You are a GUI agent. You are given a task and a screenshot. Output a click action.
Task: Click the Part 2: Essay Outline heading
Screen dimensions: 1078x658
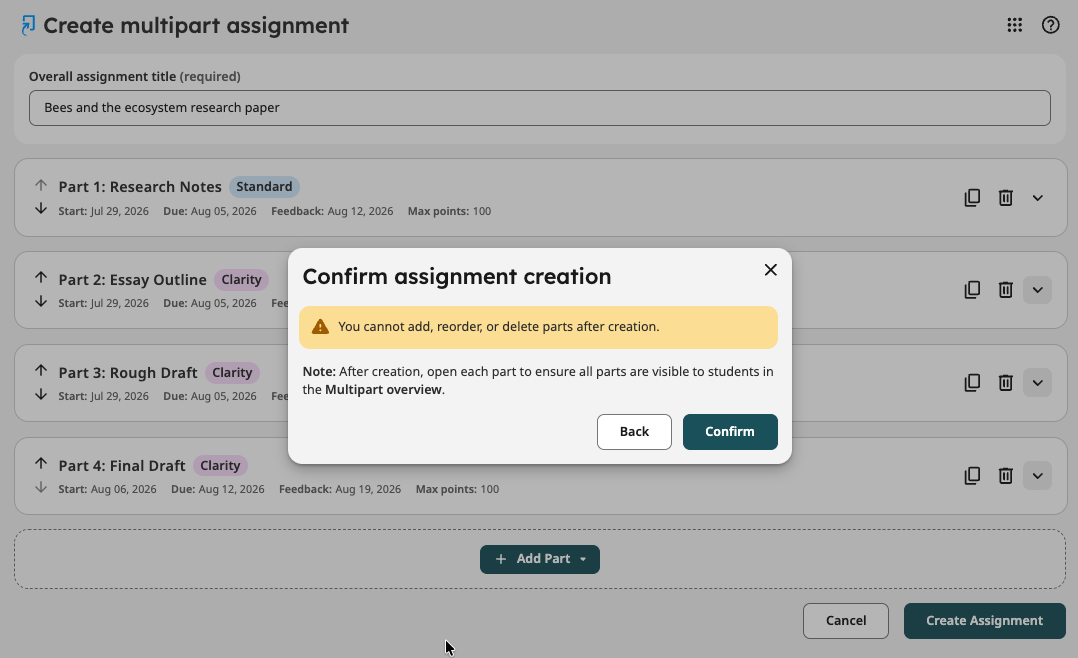(132, 280)
